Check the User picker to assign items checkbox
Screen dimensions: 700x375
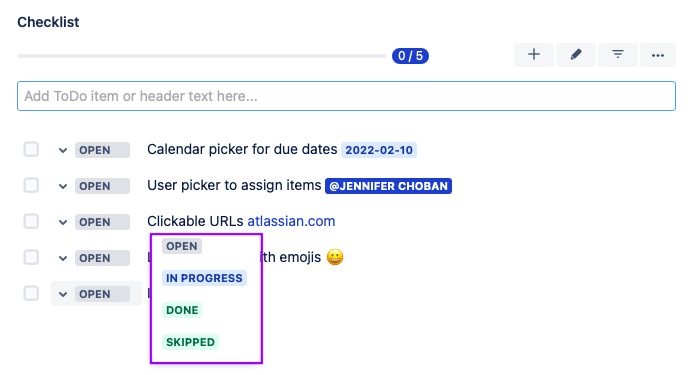click(31, 185)
